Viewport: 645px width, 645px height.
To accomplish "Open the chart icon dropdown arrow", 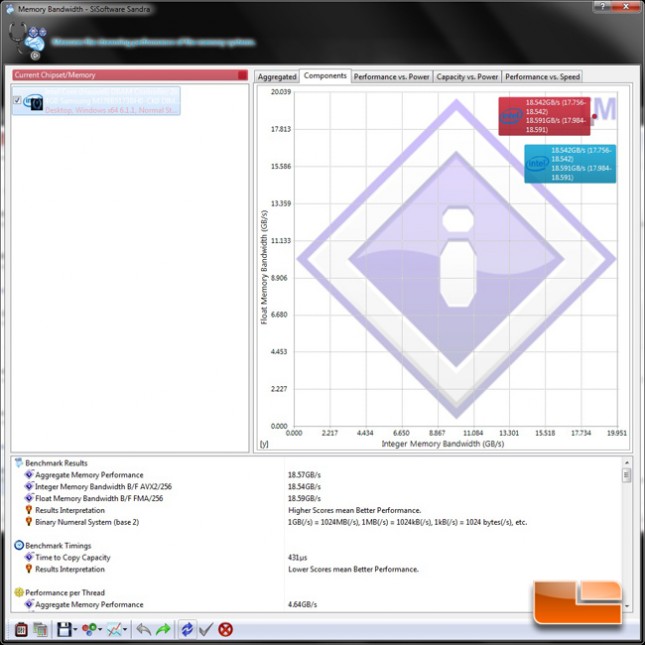I will (x=125, y=629).
